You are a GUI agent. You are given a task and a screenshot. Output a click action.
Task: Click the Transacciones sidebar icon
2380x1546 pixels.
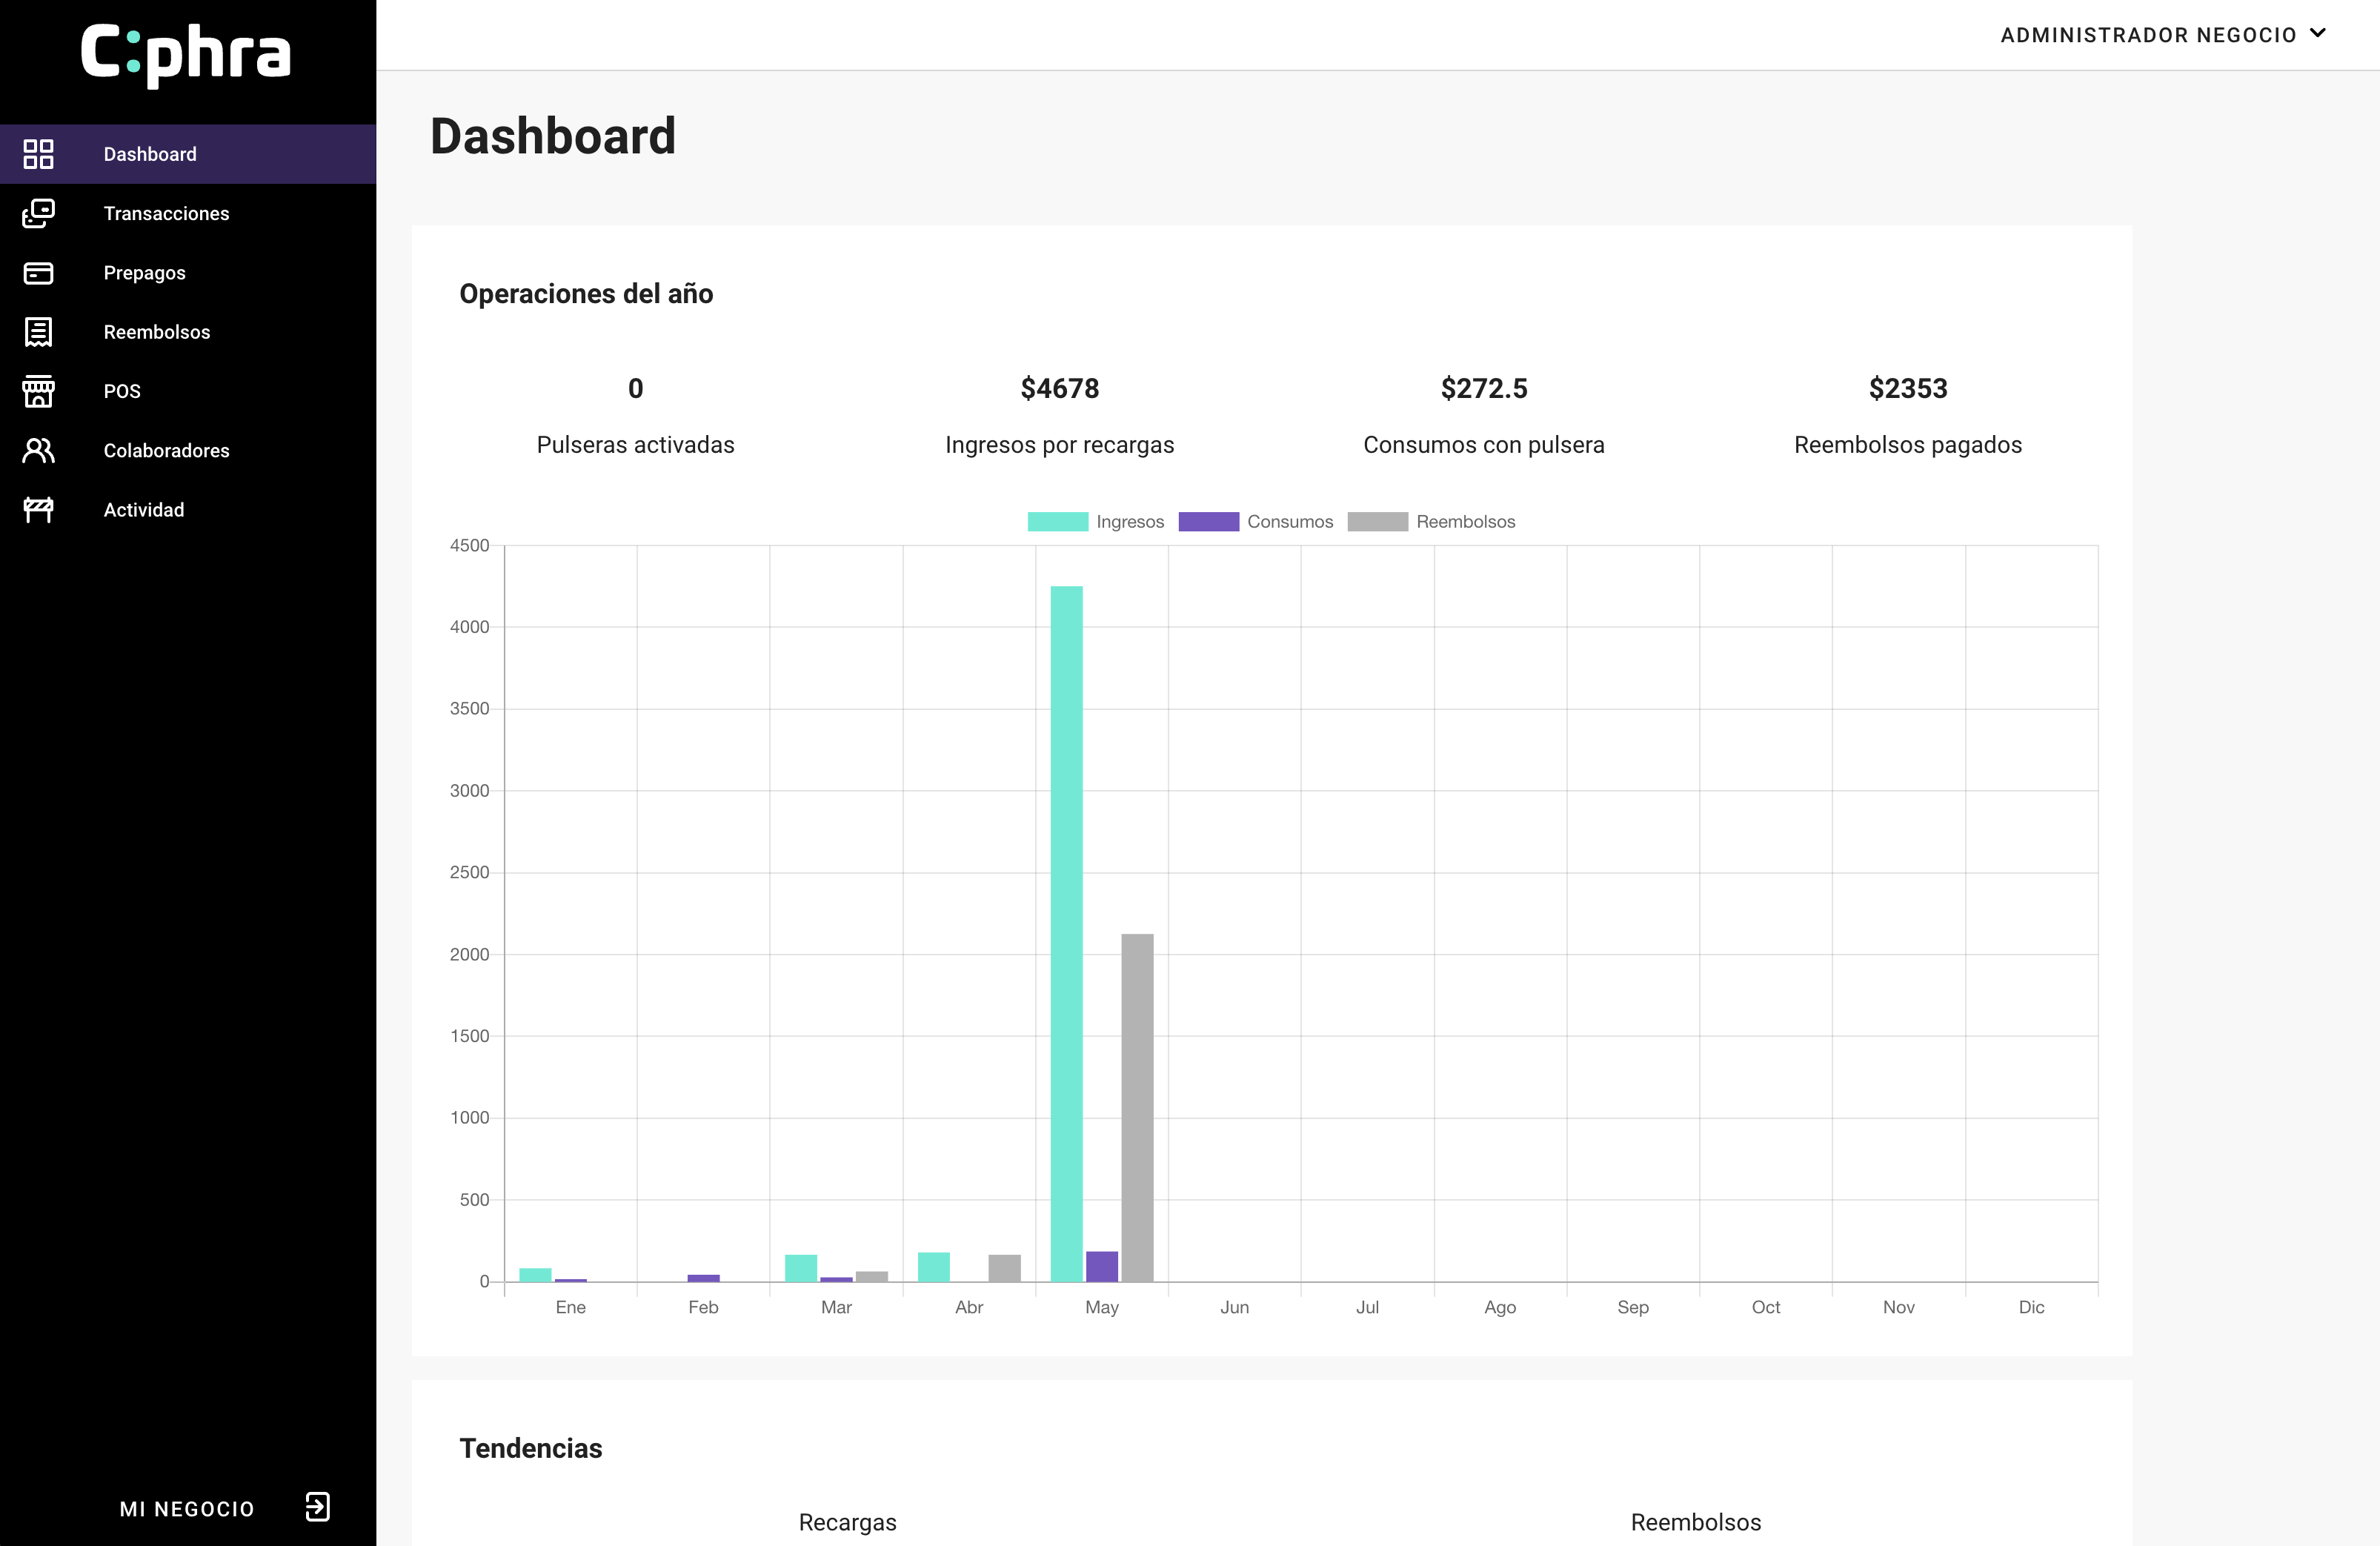pyautogui.click(x=38, y=213)
